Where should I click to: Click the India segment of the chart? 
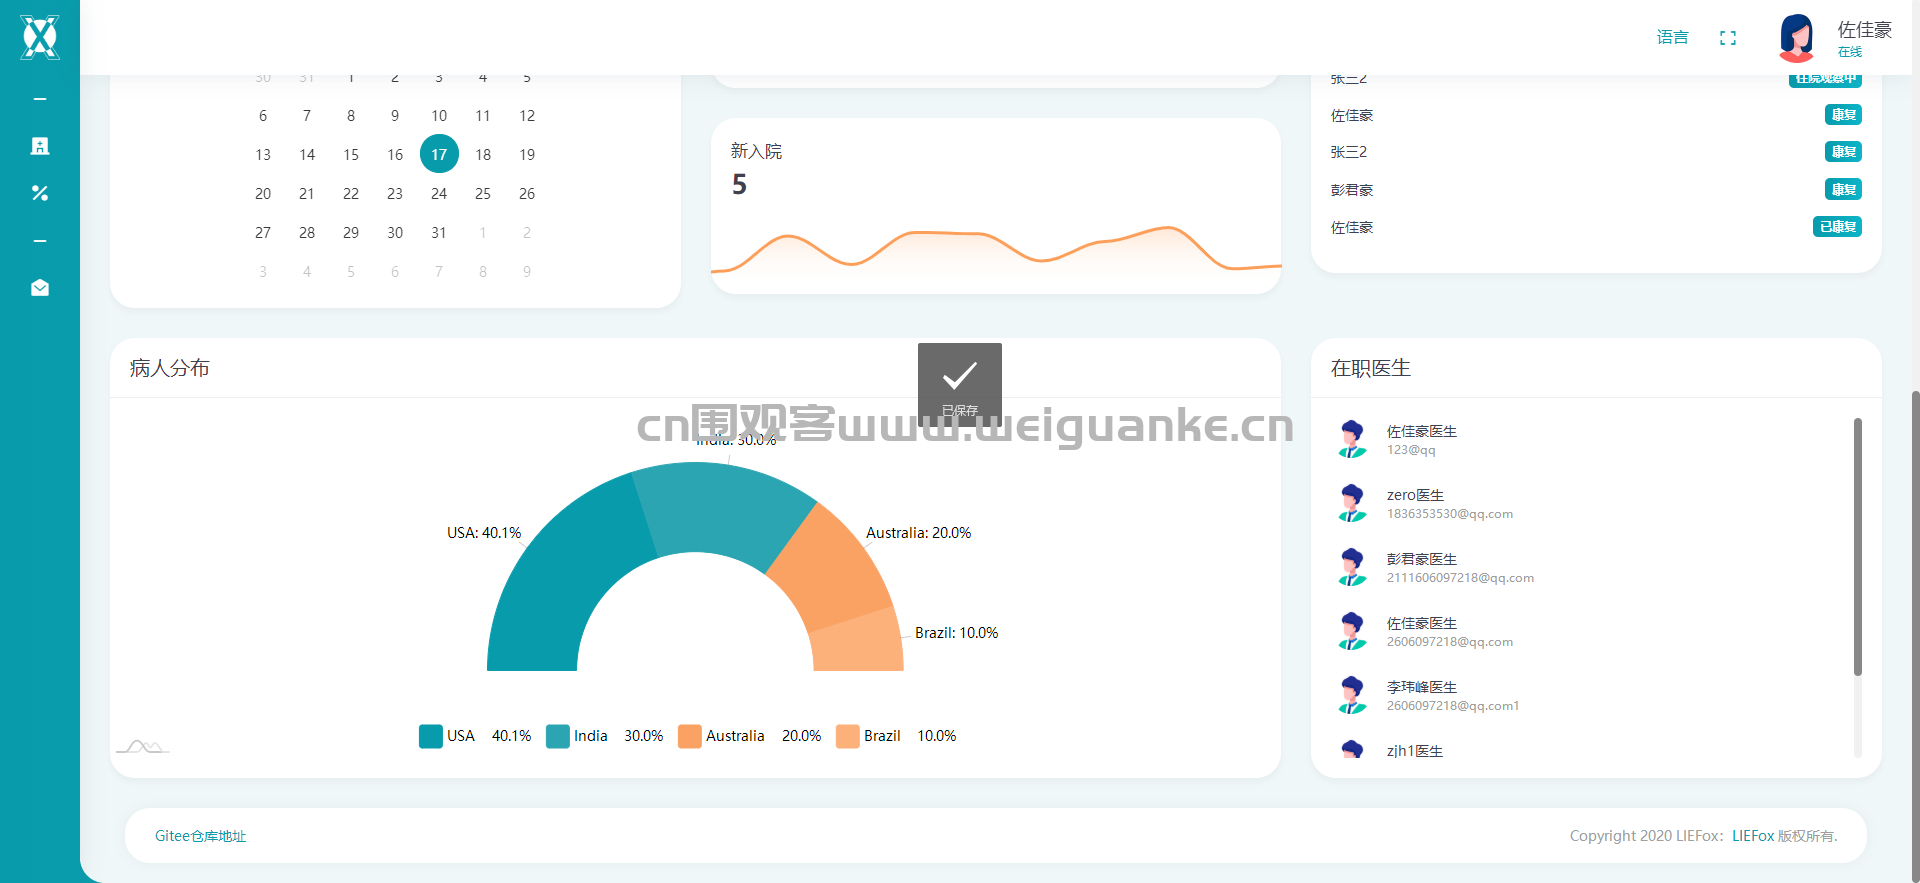tap(725, 508)
